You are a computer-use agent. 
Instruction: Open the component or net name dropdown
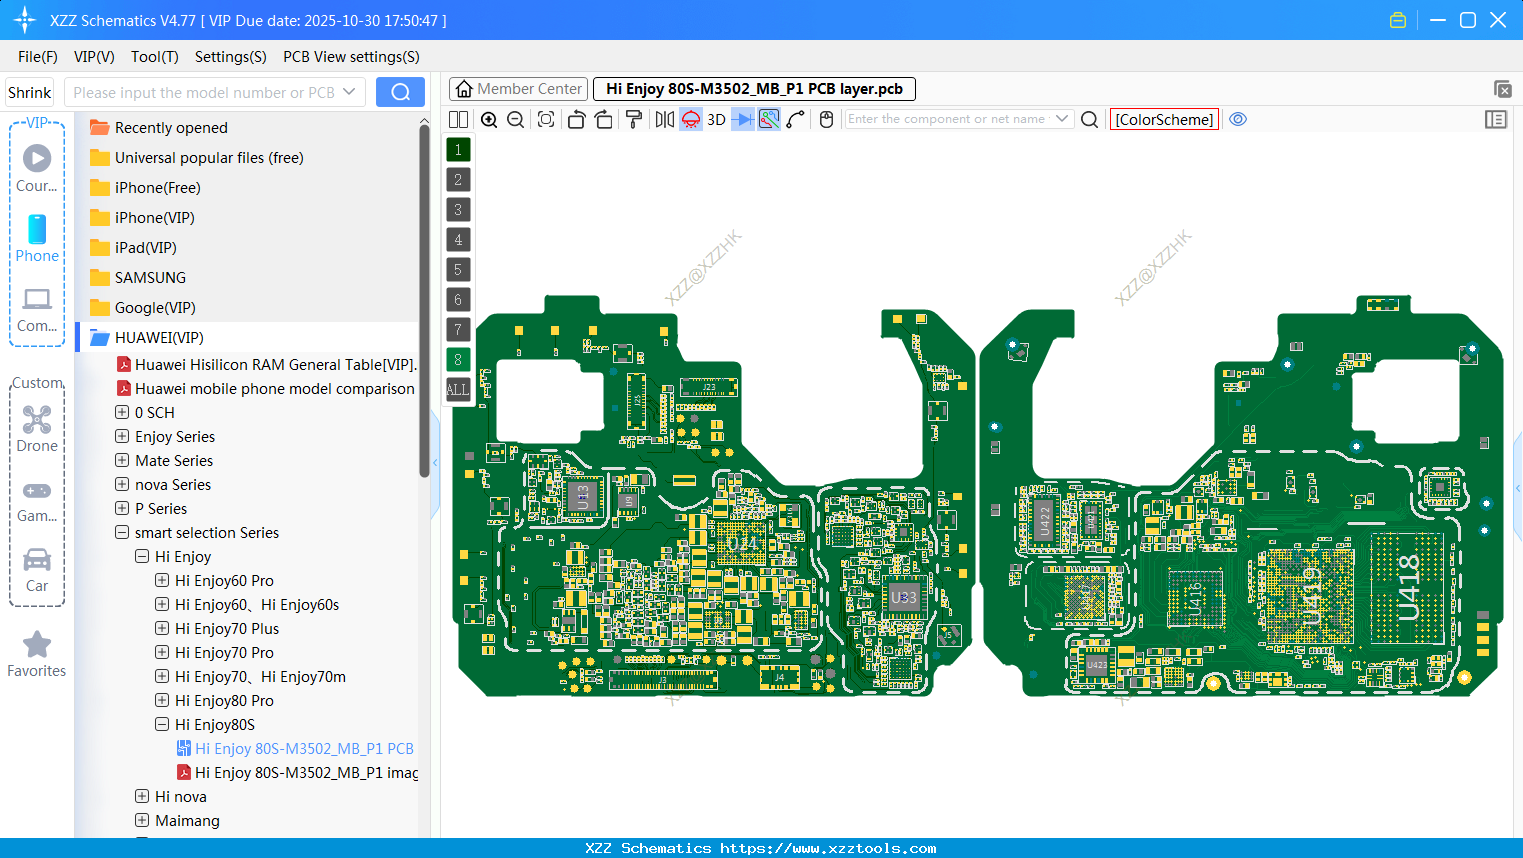point(1062,119)
